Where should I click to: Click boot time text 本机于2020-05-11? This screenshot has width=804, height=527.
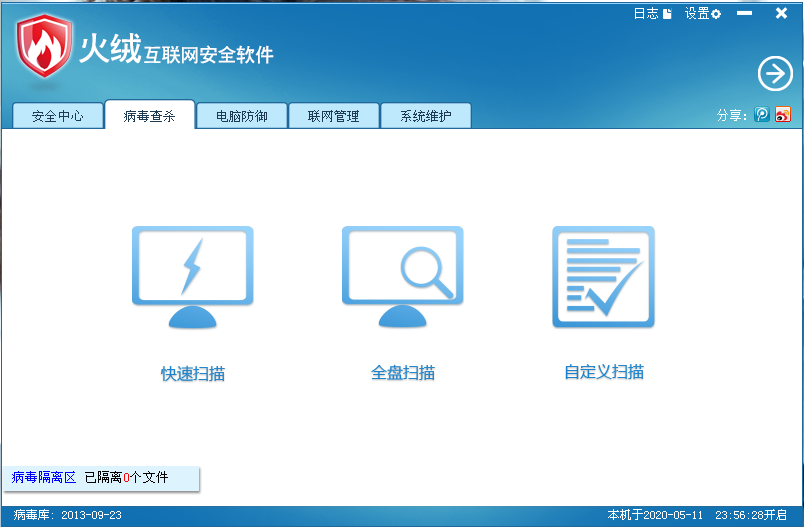[x=655, y=515]
